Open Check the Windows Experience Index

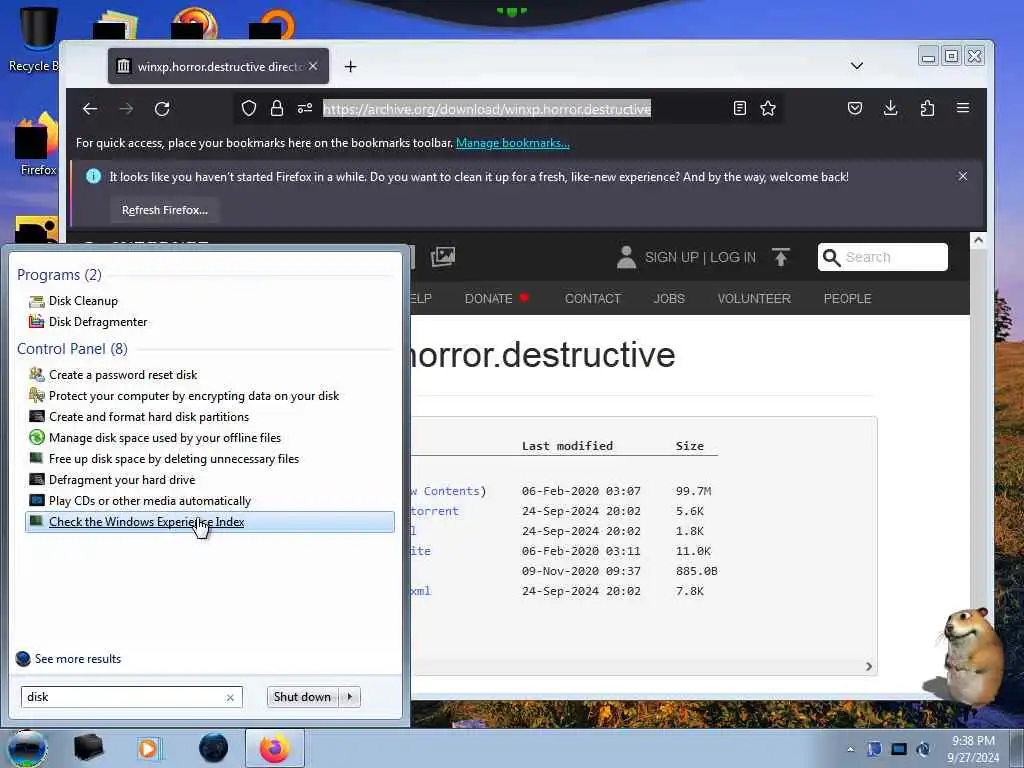click(210, 522)
